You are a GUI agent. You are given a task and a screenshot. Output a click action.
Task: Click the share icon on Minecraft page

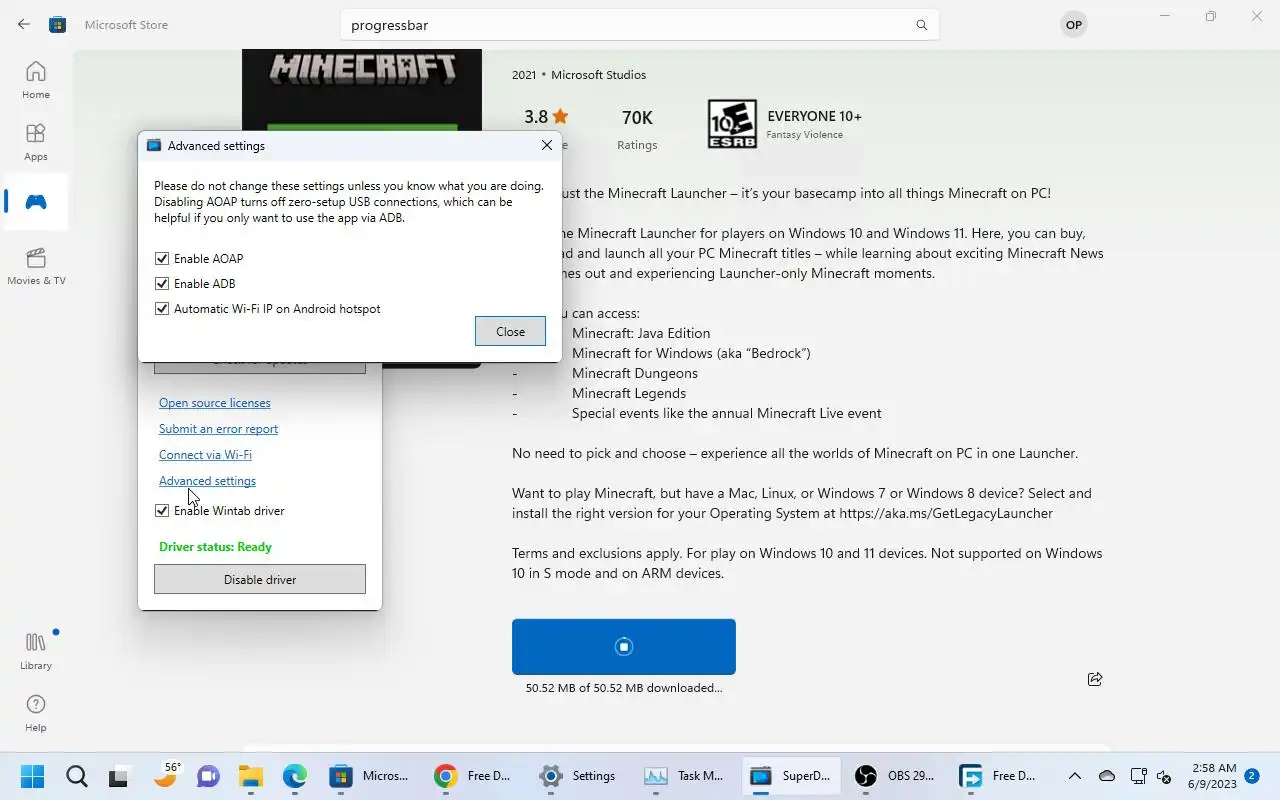(1095, 679)
